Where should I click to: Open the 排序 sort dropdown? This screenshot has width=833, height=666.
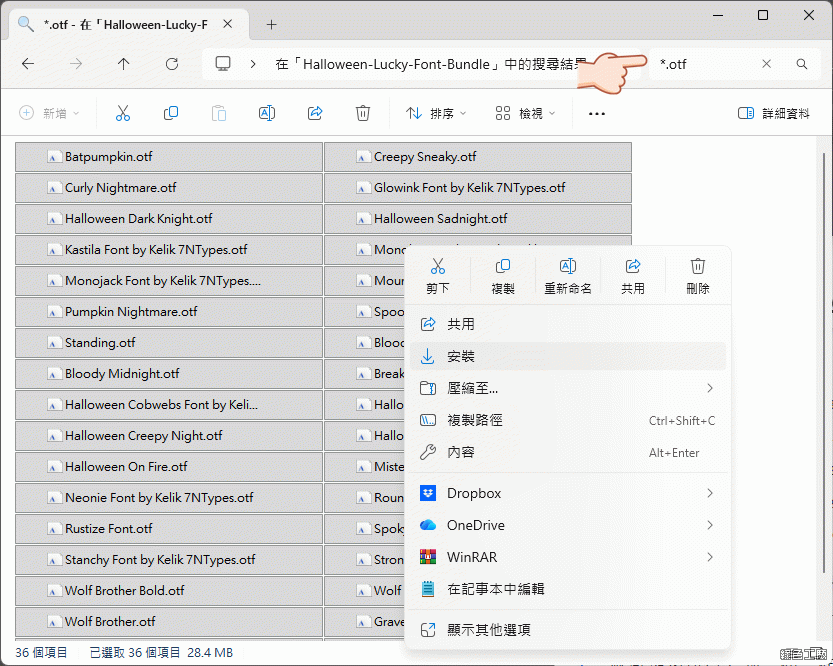click(x=436, y=114)
